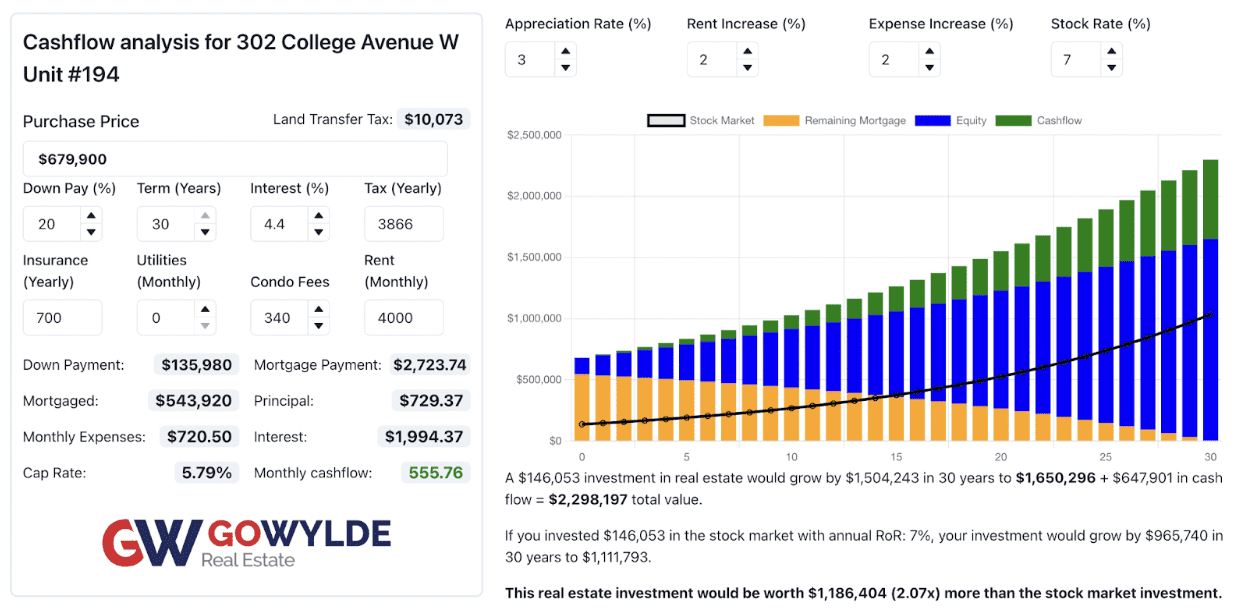Decrease the Down Pay percentage with down arrow

click(91, 232)
